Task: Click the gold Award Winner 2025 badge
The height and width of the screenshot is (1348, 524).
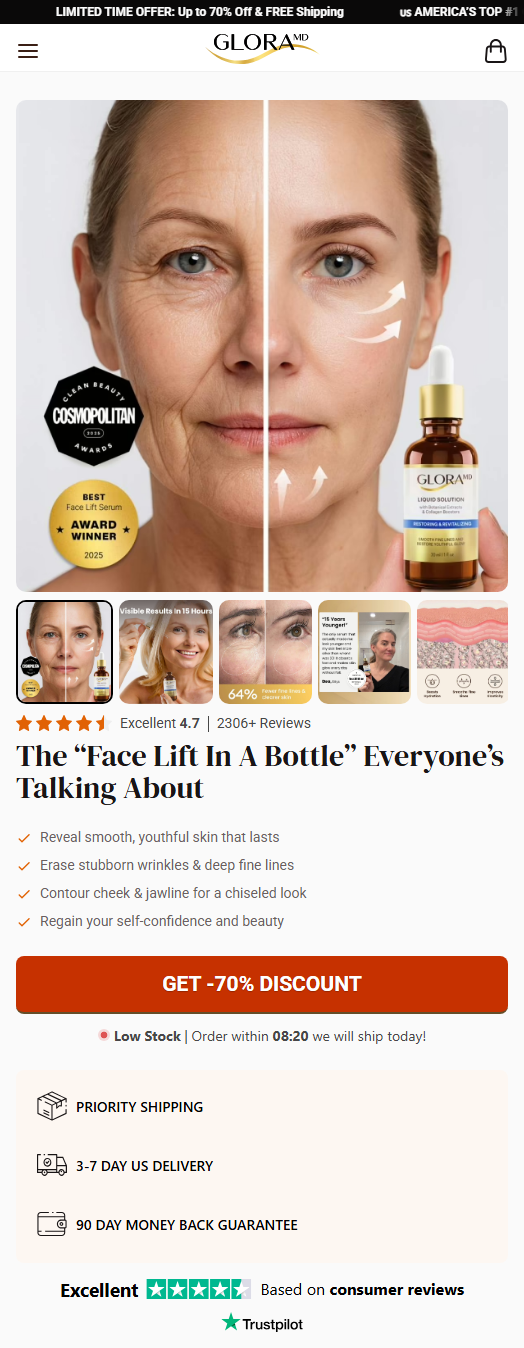Action: 93,525
